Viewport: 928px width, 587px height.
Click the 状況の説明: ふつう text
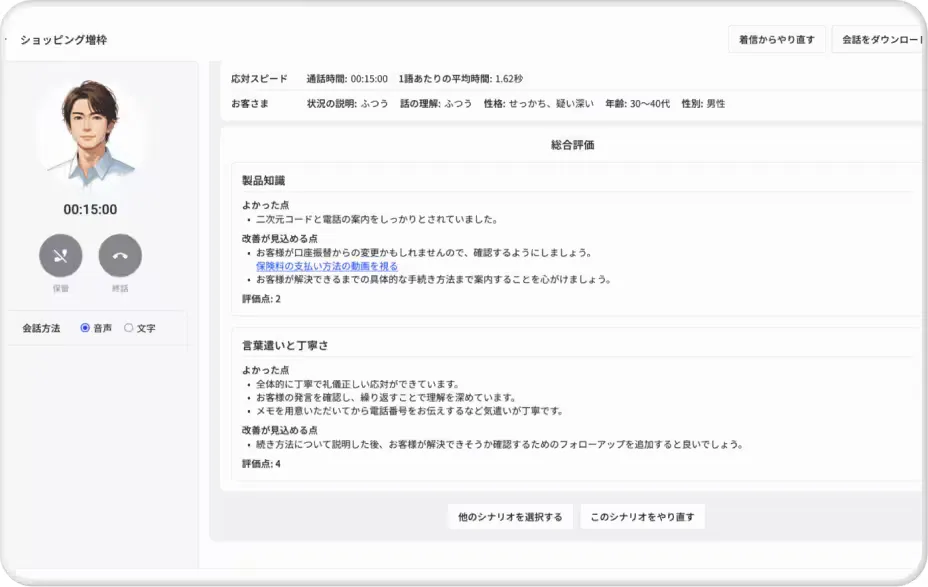pos(347,104)
